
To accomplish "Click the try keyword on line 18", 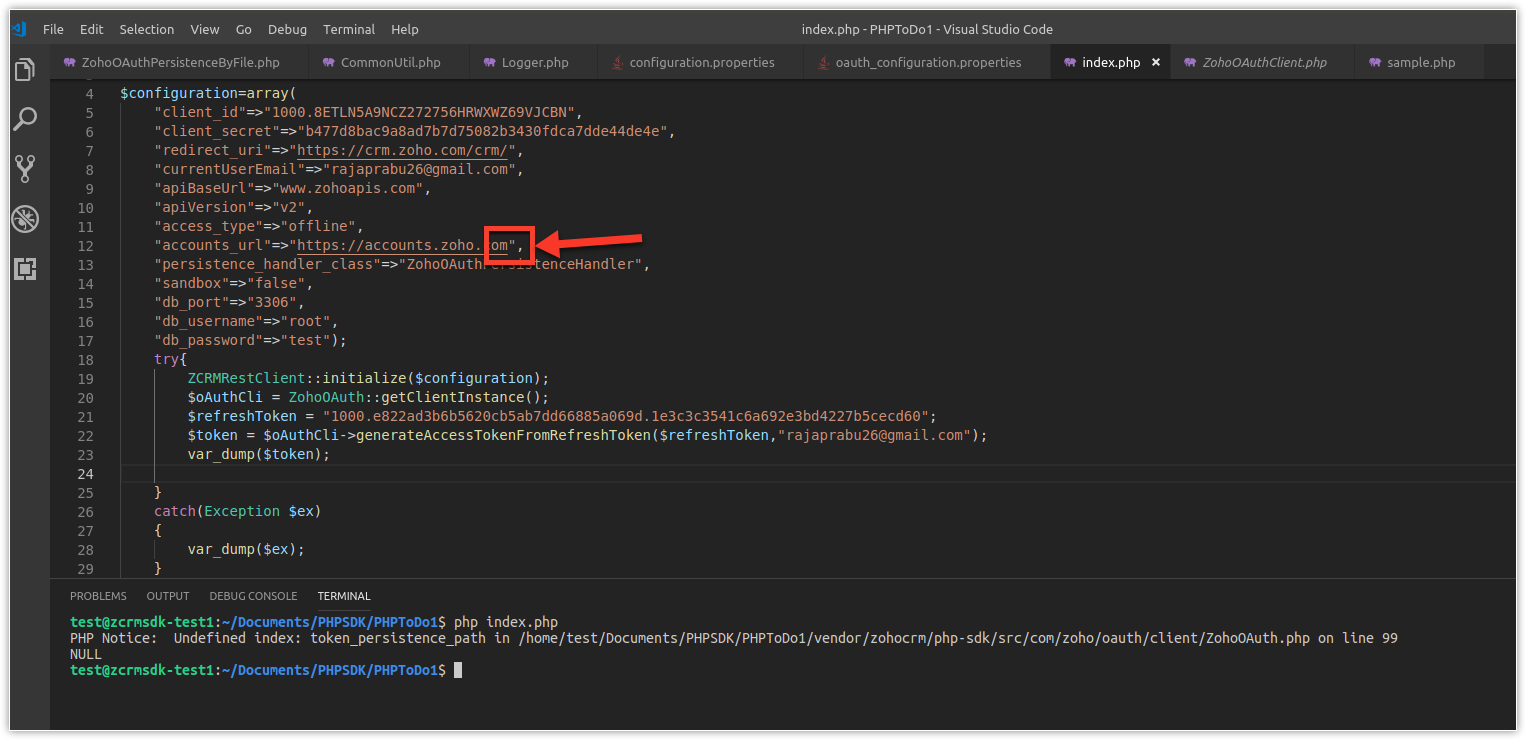I will [x=166, y=359].
